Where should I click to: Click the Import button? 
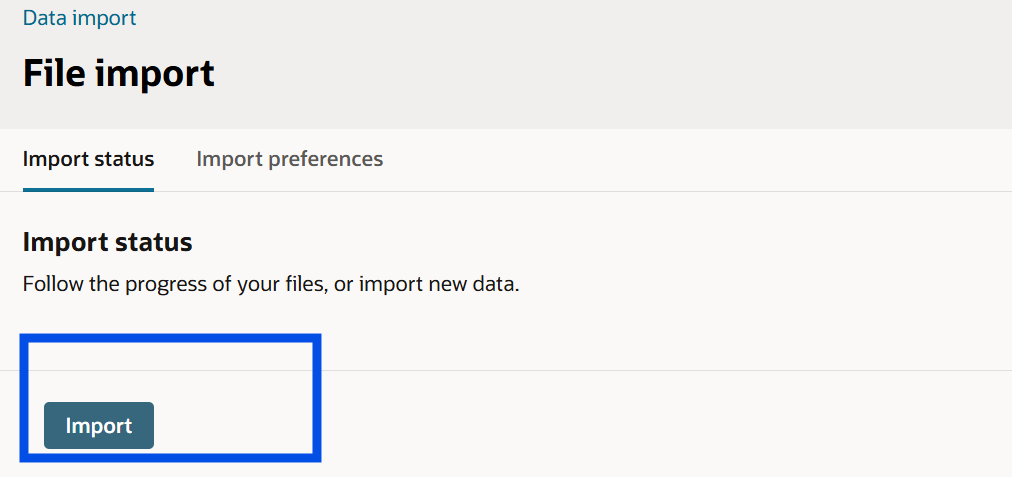(x=99, y=425)
